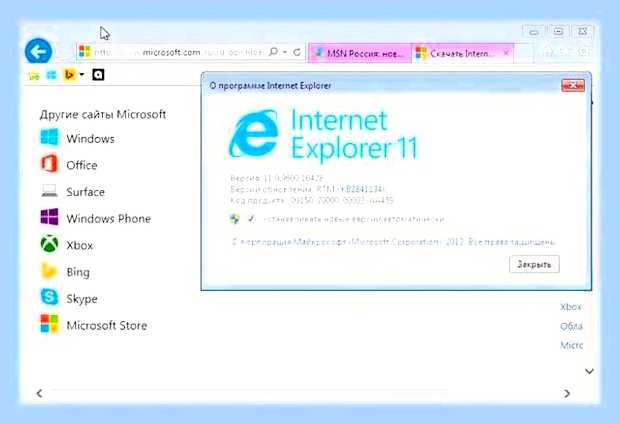Open the KB update version link
The width and height of the screenshot is (620, 424).
(363, 189)
